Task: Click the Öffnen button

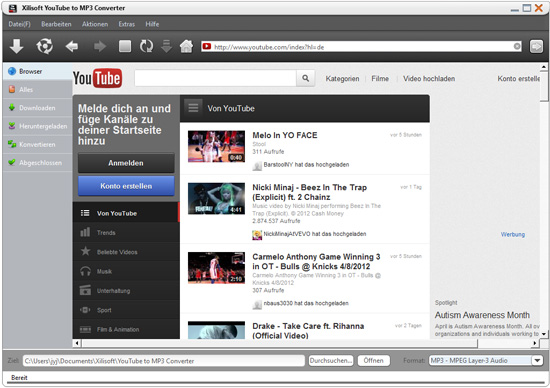Action: pyautogui.click(x=374, y=360)
